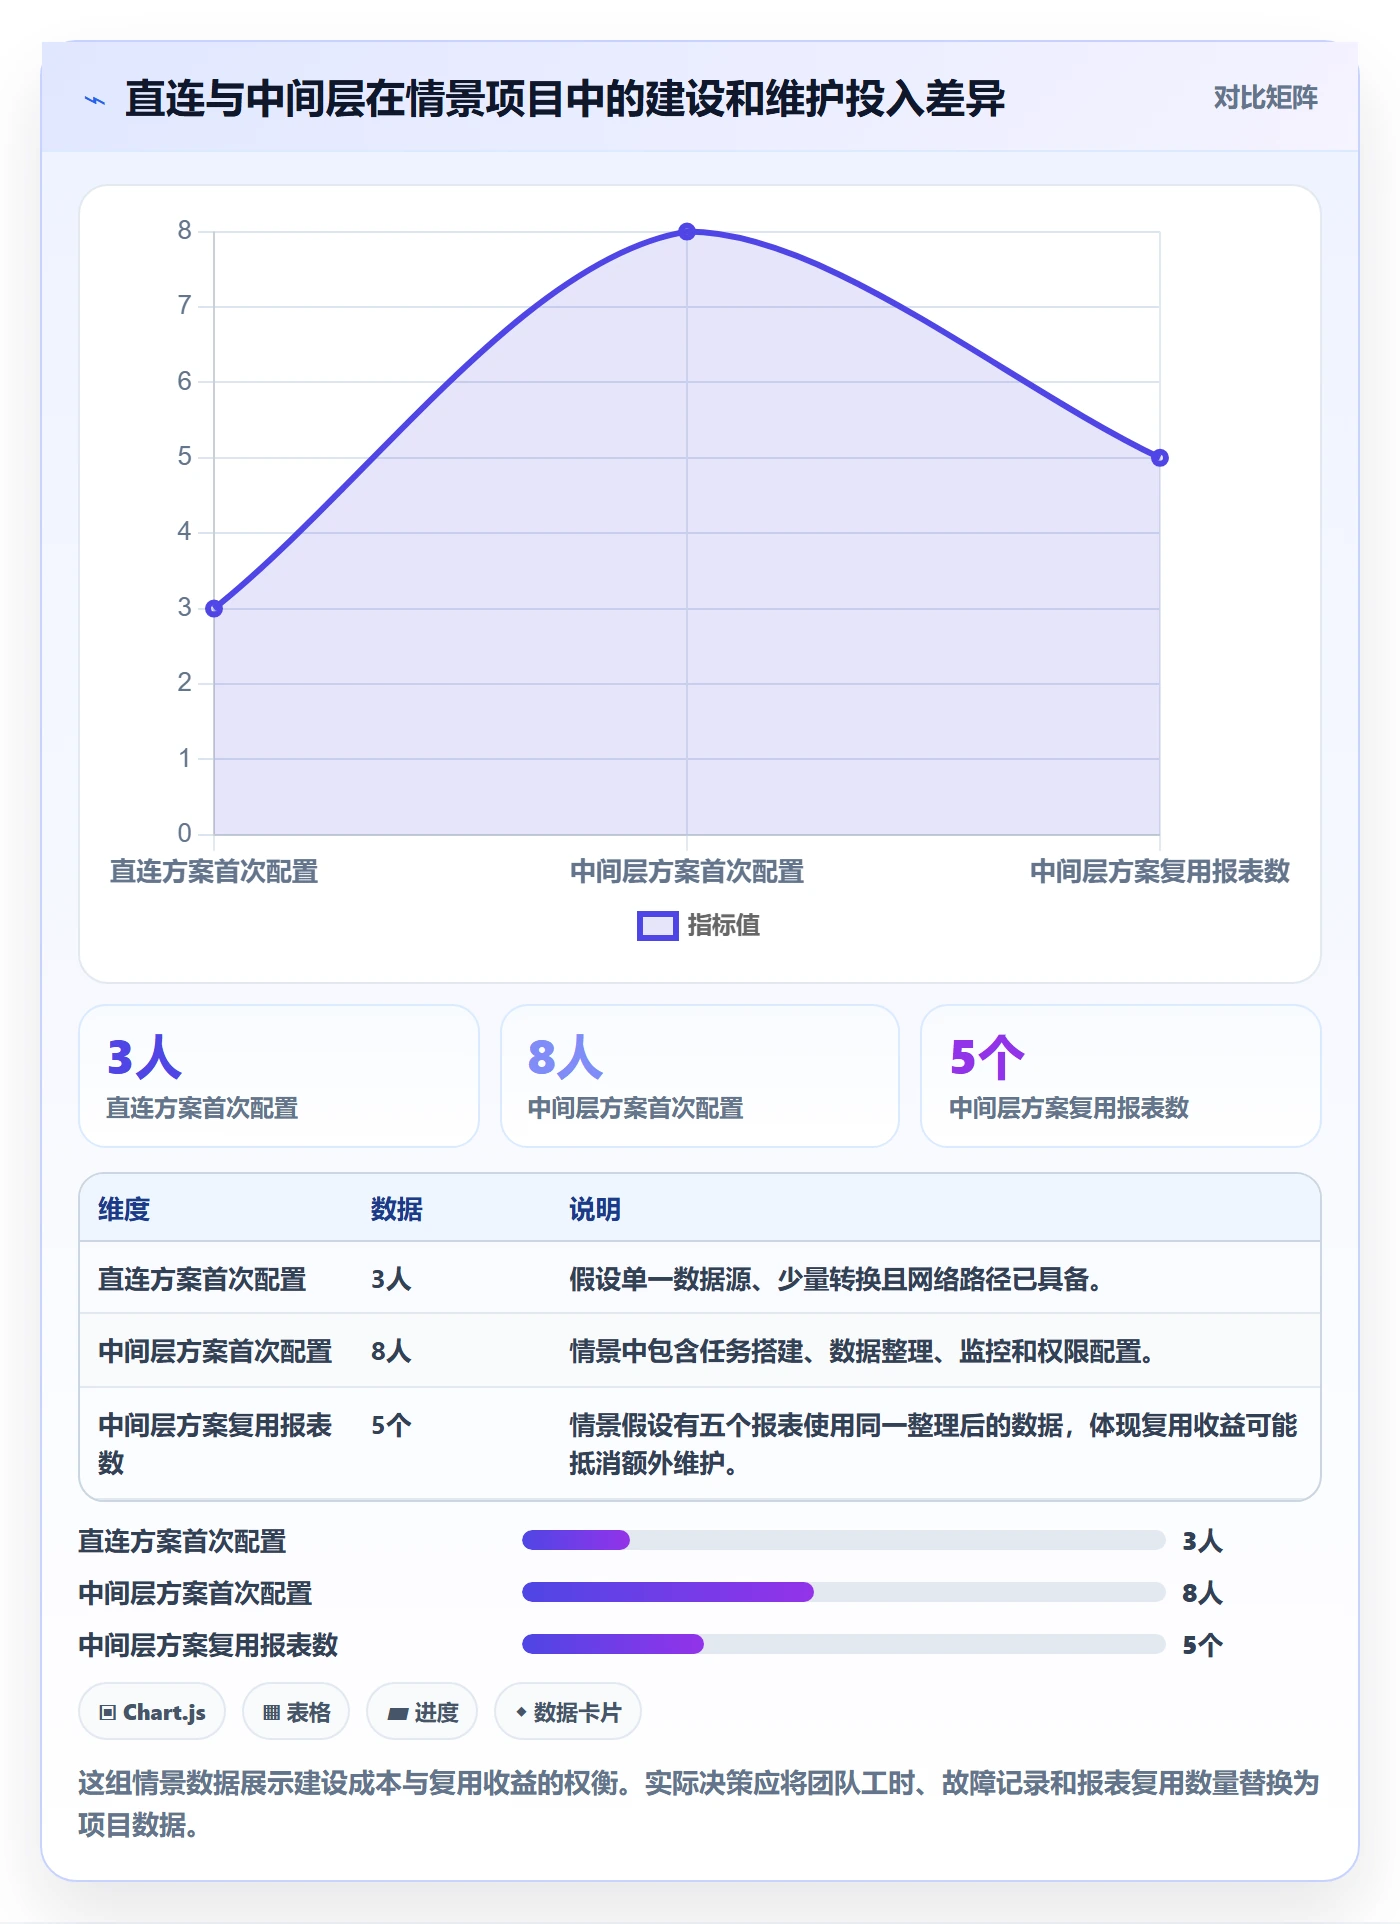The width and height of the screenshot is (1400, 1924).
Task: Open the 5个 data card
Action: [1121, 1076]
